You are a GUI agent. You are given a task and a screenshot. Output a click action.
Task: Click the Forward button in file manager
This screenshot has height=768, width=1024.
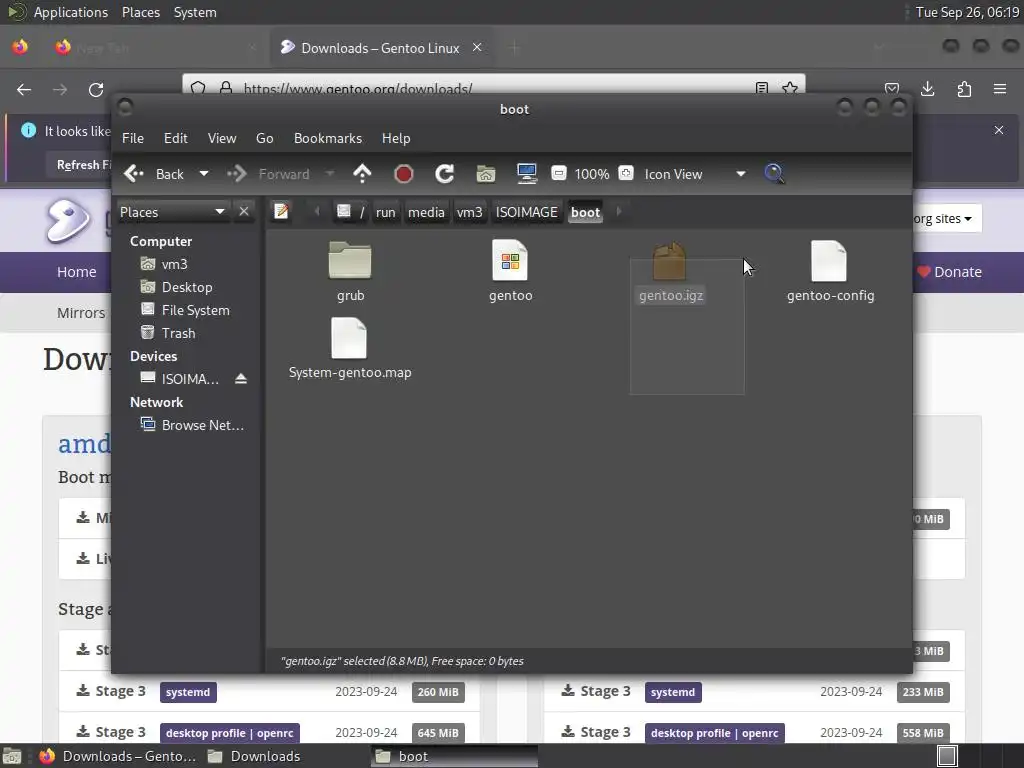click(268, 174)
